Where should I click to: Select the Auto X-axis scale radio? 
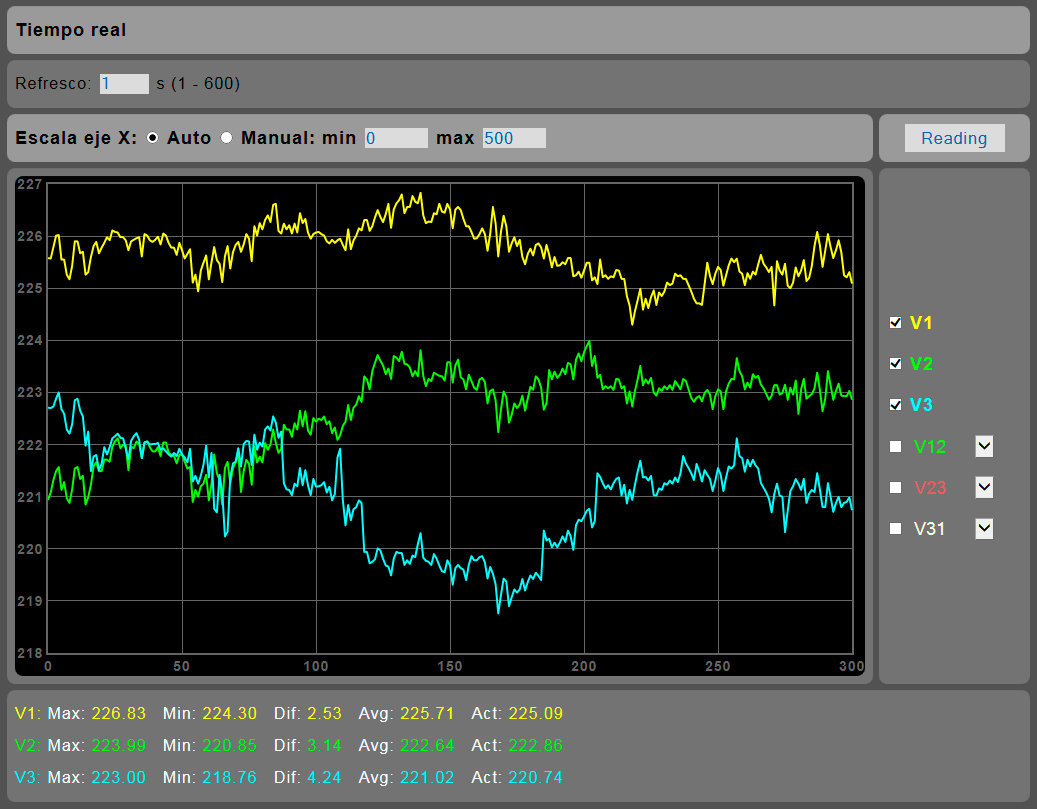[x=153, y=138]
